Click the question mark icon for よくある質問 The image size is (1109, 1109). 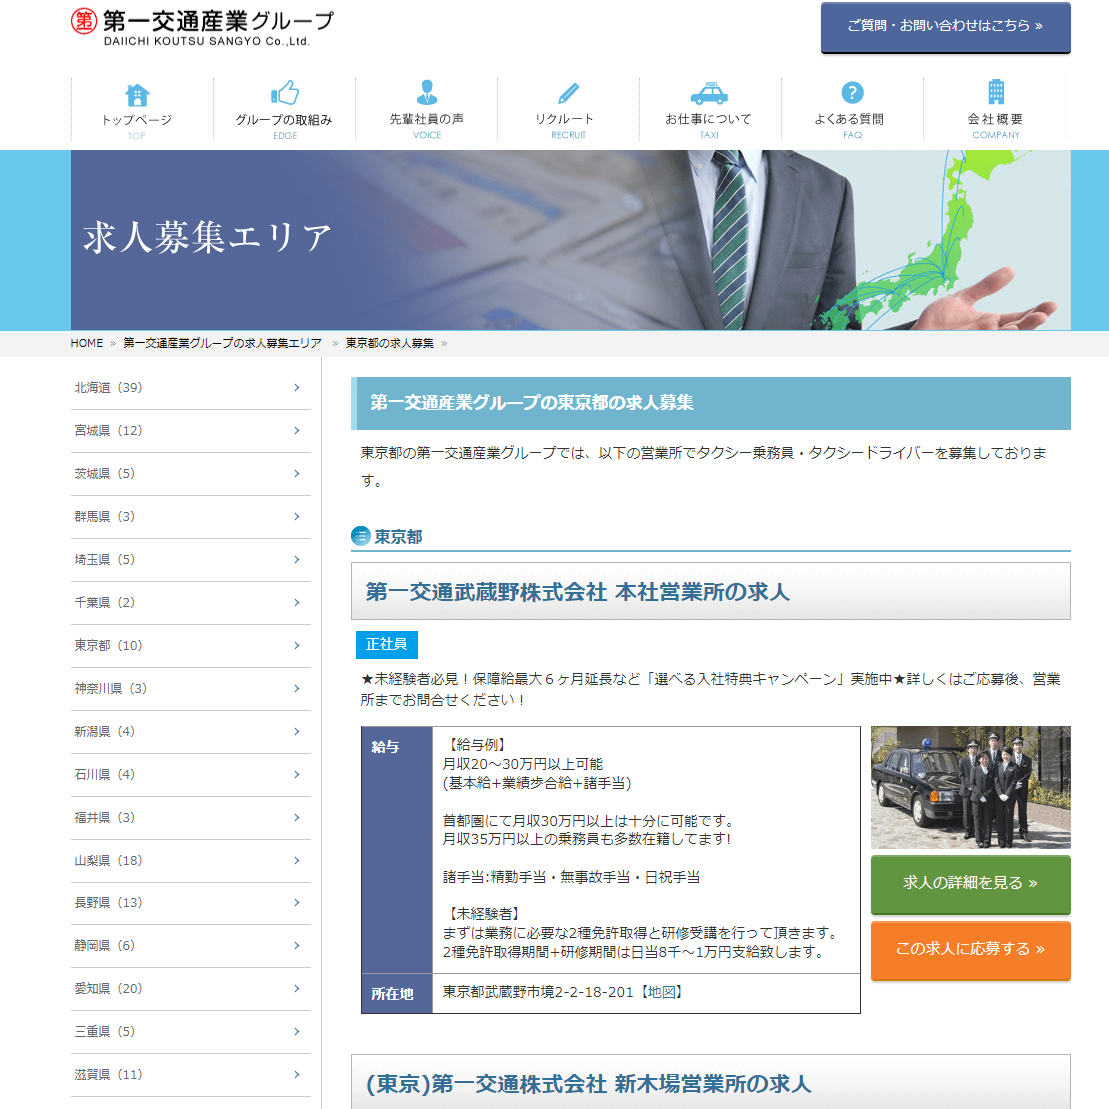[x=852, y=93]
